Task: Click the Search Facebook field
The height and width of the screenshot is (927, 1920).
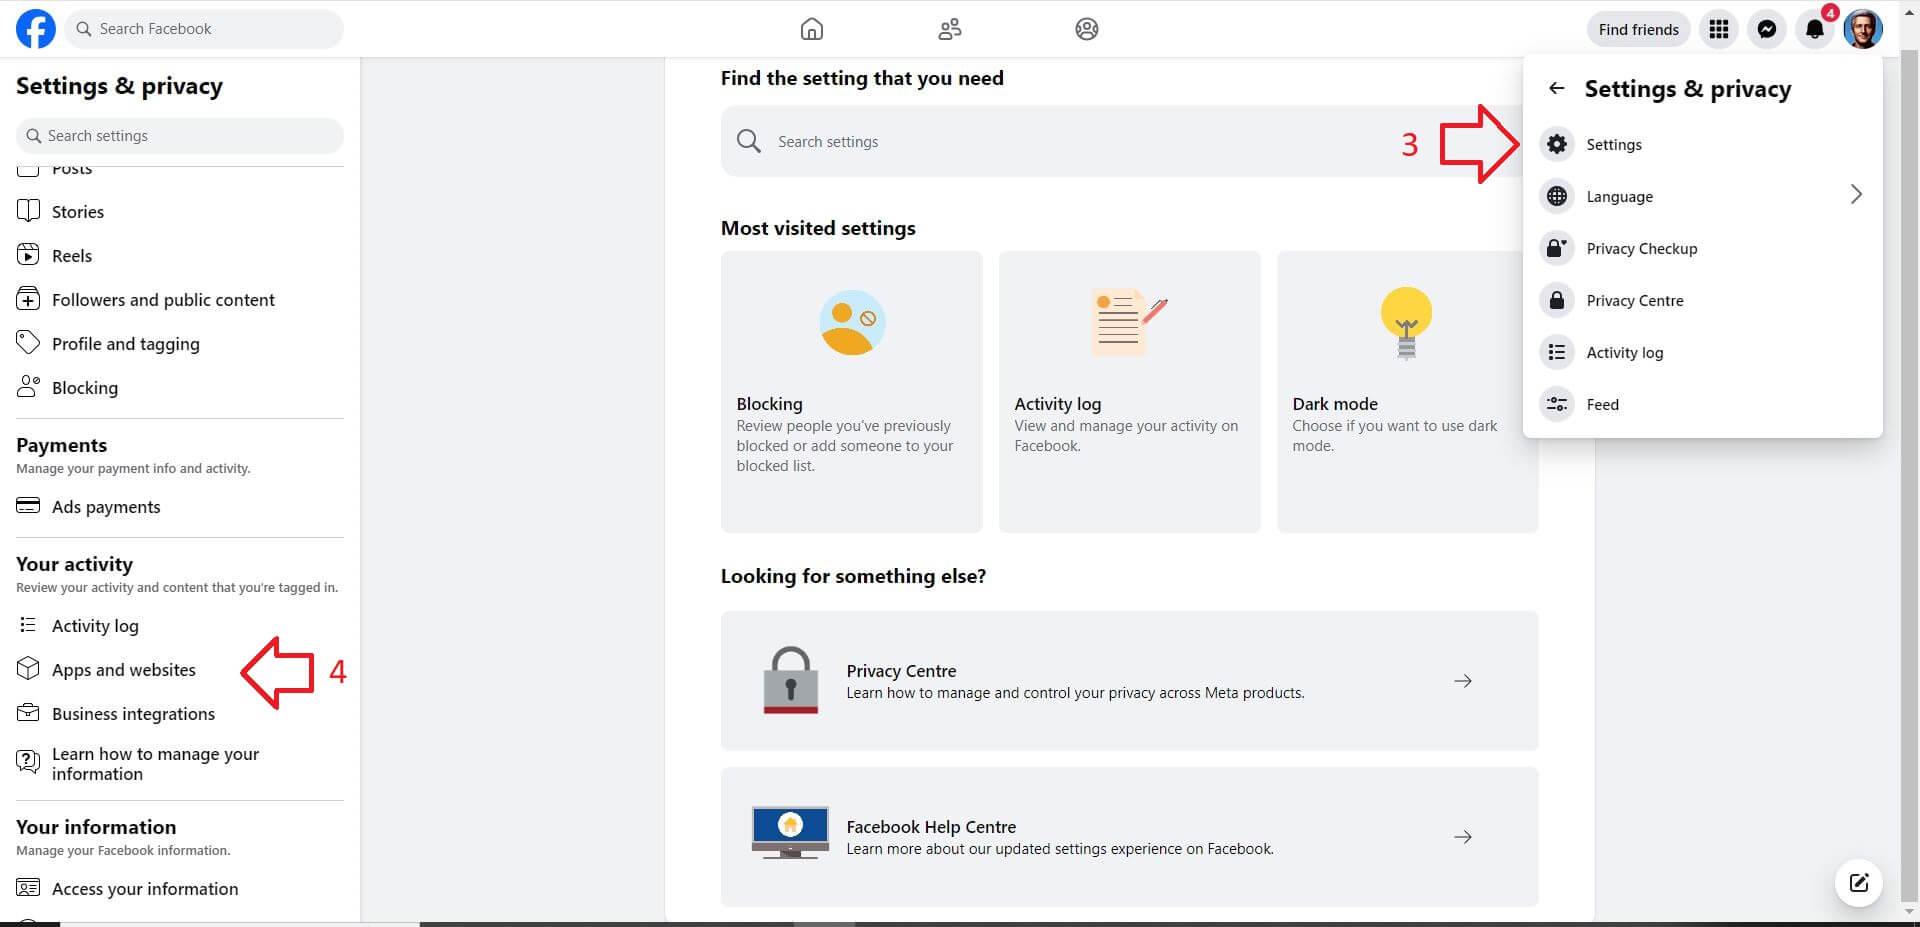Action: pos(204,29)
